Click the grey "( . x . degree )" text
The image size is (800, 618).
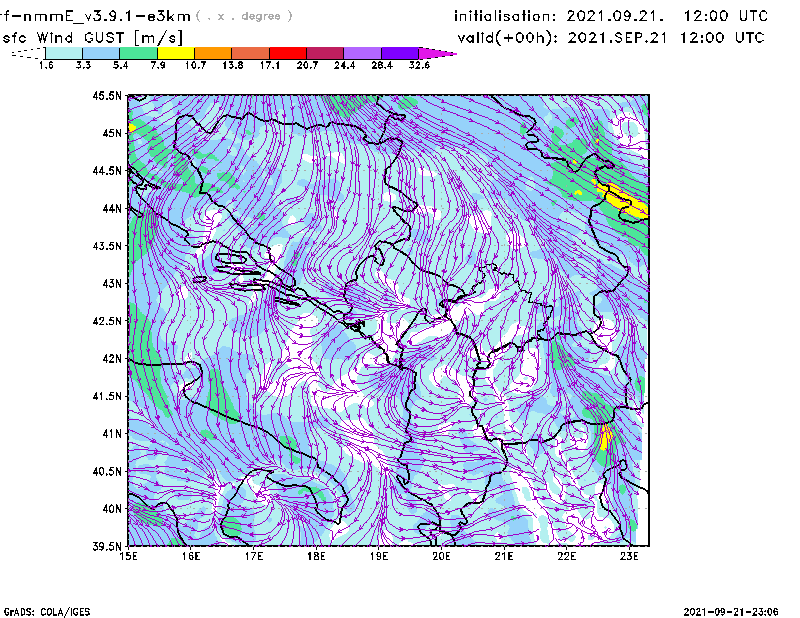pyautogui.click(x=244, y=16)
